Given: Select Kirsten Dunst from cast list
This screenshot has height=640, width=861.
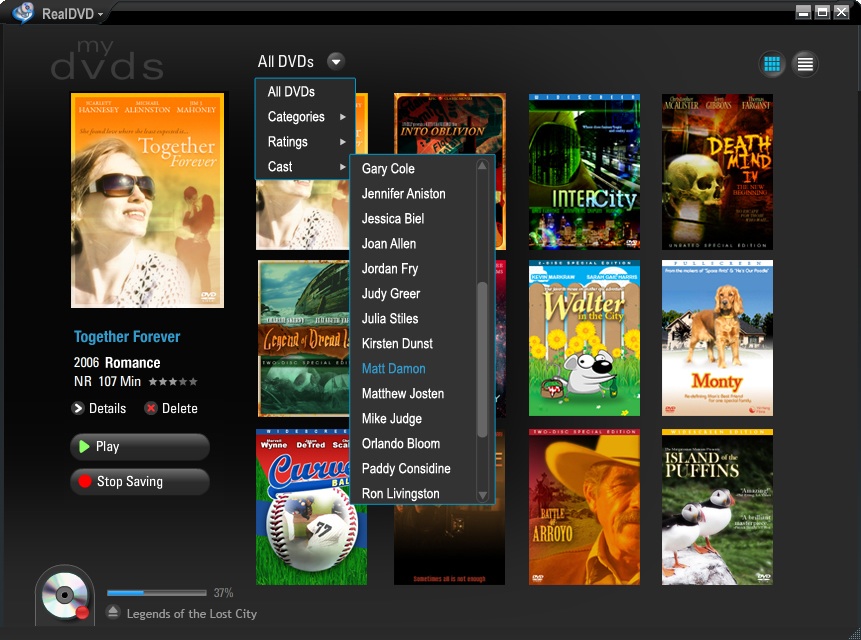Looking at the screenshot, I should coord(397,344).
